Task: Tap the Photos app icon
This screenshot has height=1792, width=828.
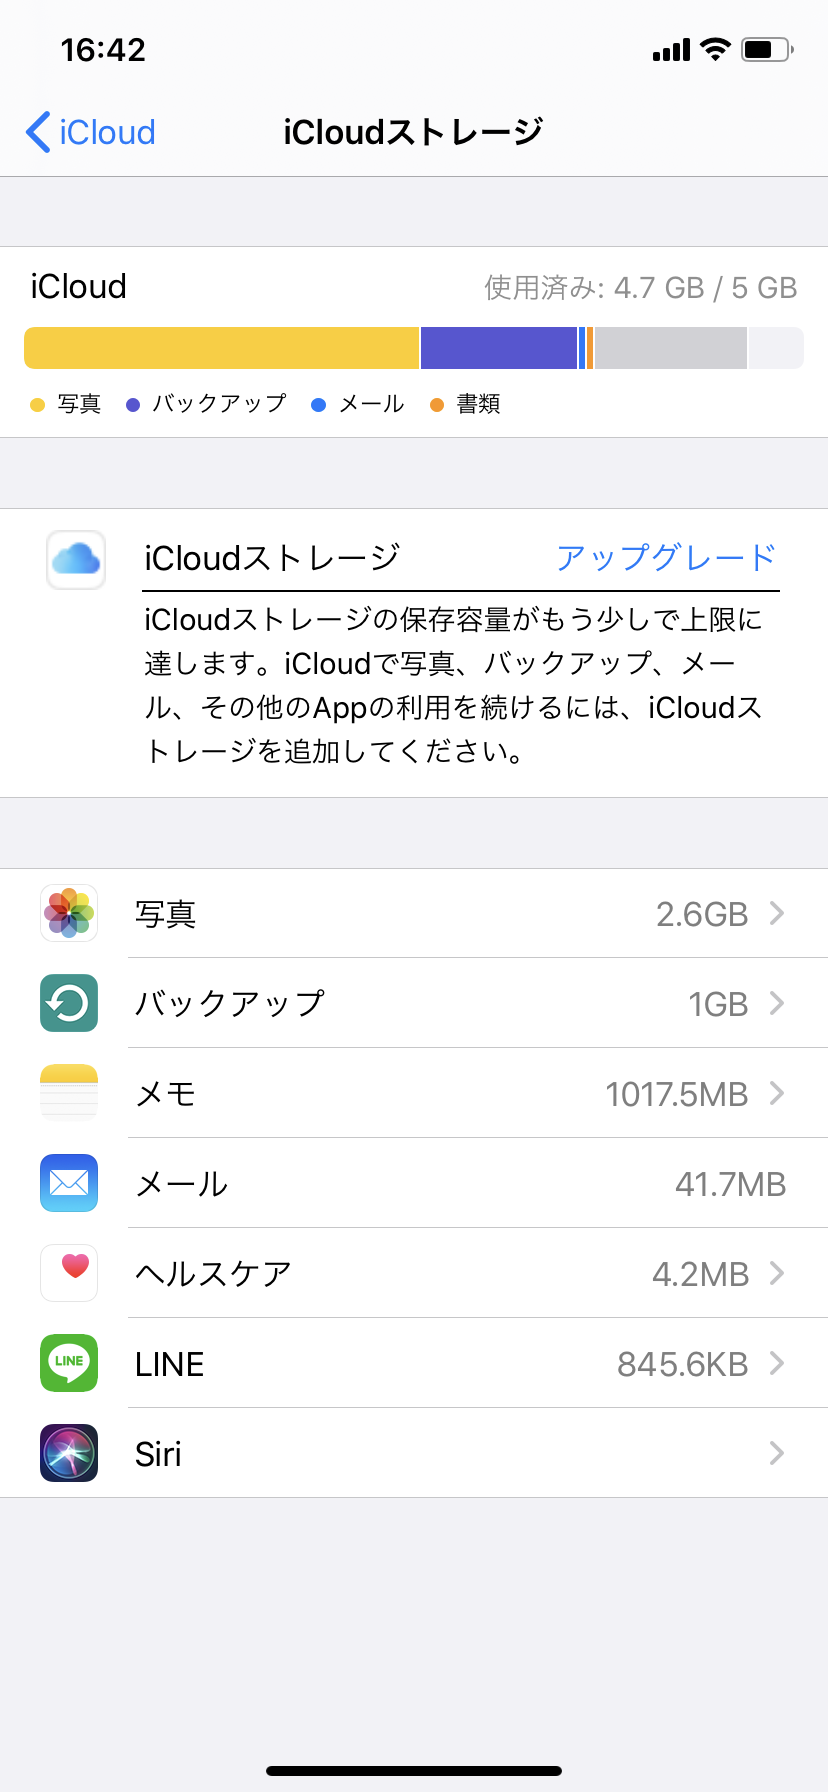Action: point(69,913)
